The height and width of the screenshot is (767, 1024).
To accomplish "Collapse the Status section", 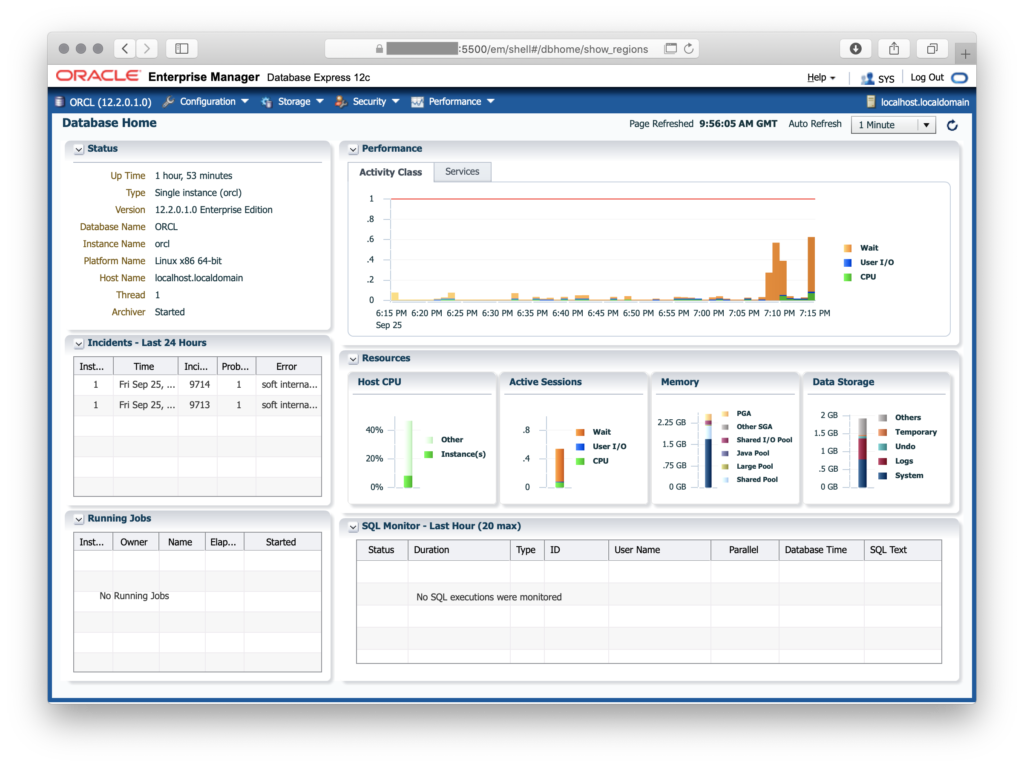I will point(78,149).
